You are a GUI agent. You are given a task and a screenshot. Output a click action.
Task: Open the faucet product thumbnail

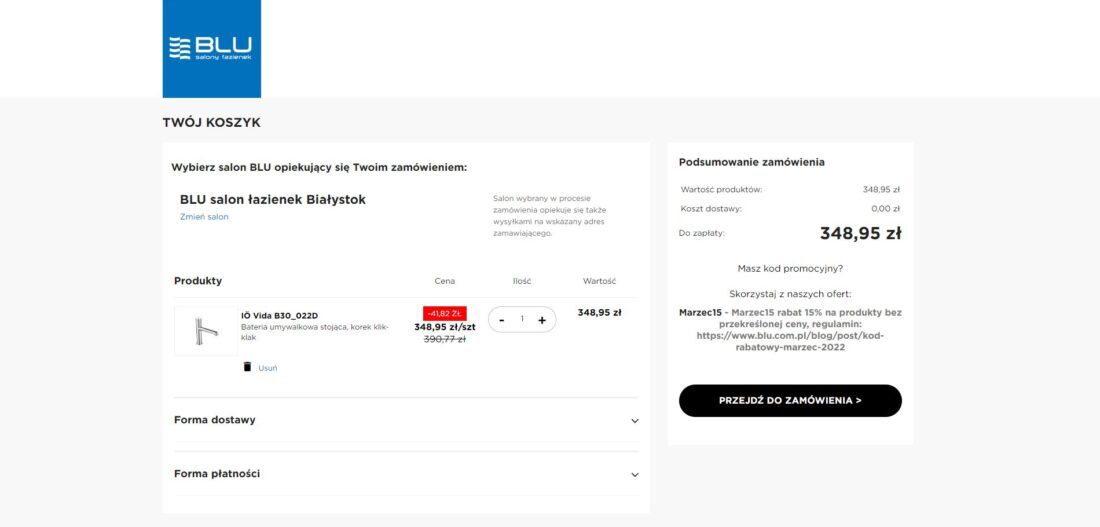(x=205, y=330)
